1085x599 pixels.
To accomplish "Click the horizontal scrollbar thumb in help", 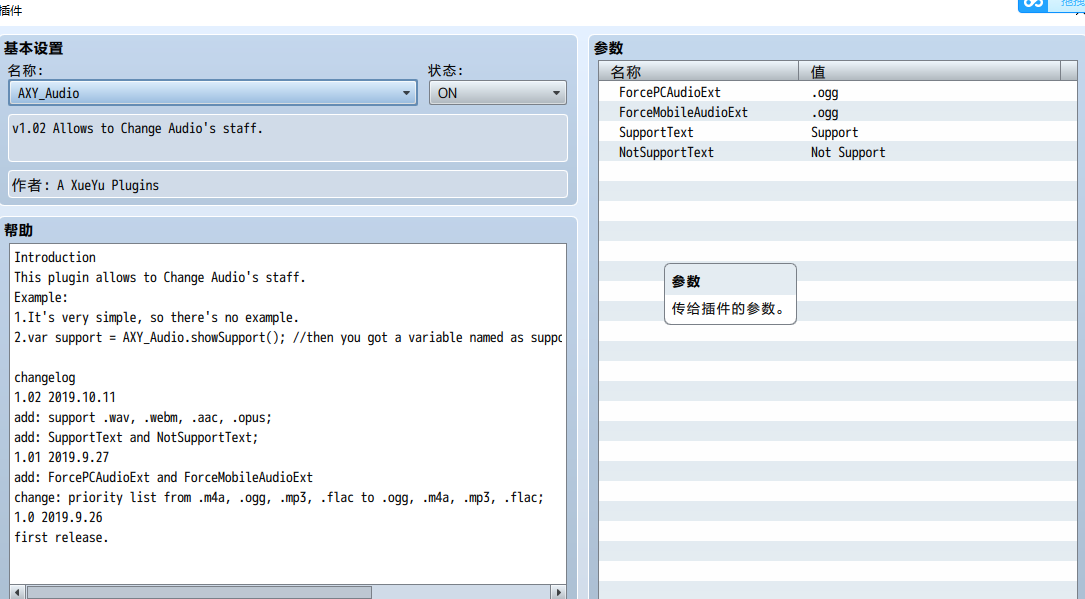I will tap(199, 592).
